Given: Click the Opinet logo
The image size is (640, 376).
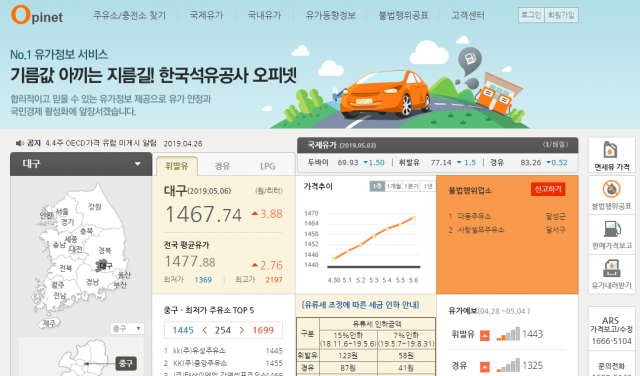Looking at the screenshot, I should coord(37,15).
